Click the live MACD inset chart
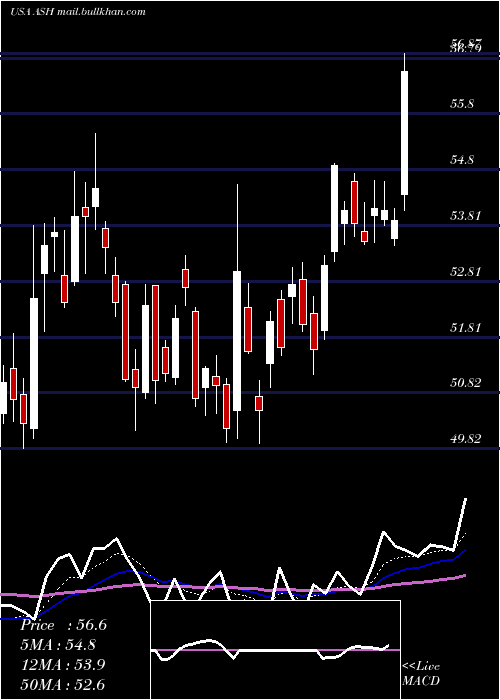500x700 pixels. 275,650
